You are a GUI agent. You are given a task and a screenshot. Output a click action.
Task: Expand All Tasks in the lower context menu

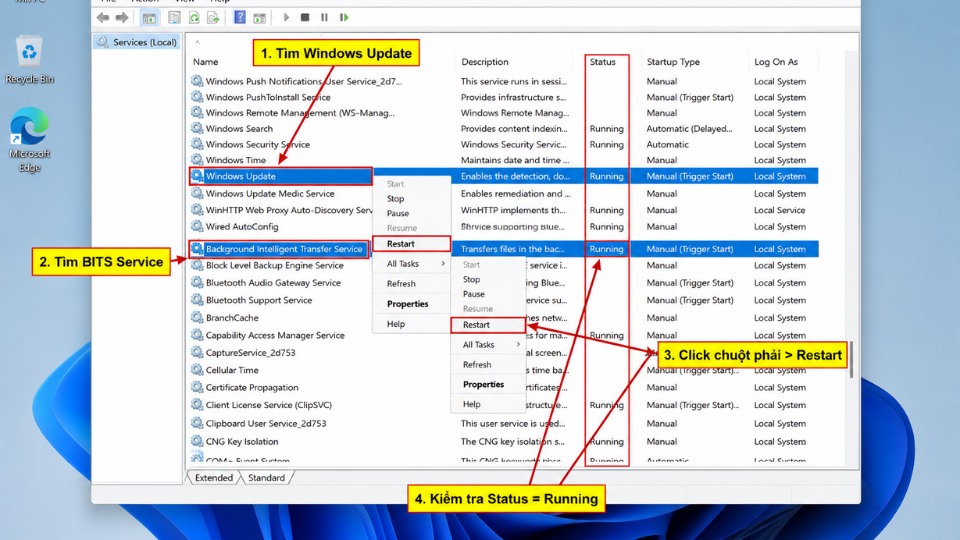tap(488, 345)
